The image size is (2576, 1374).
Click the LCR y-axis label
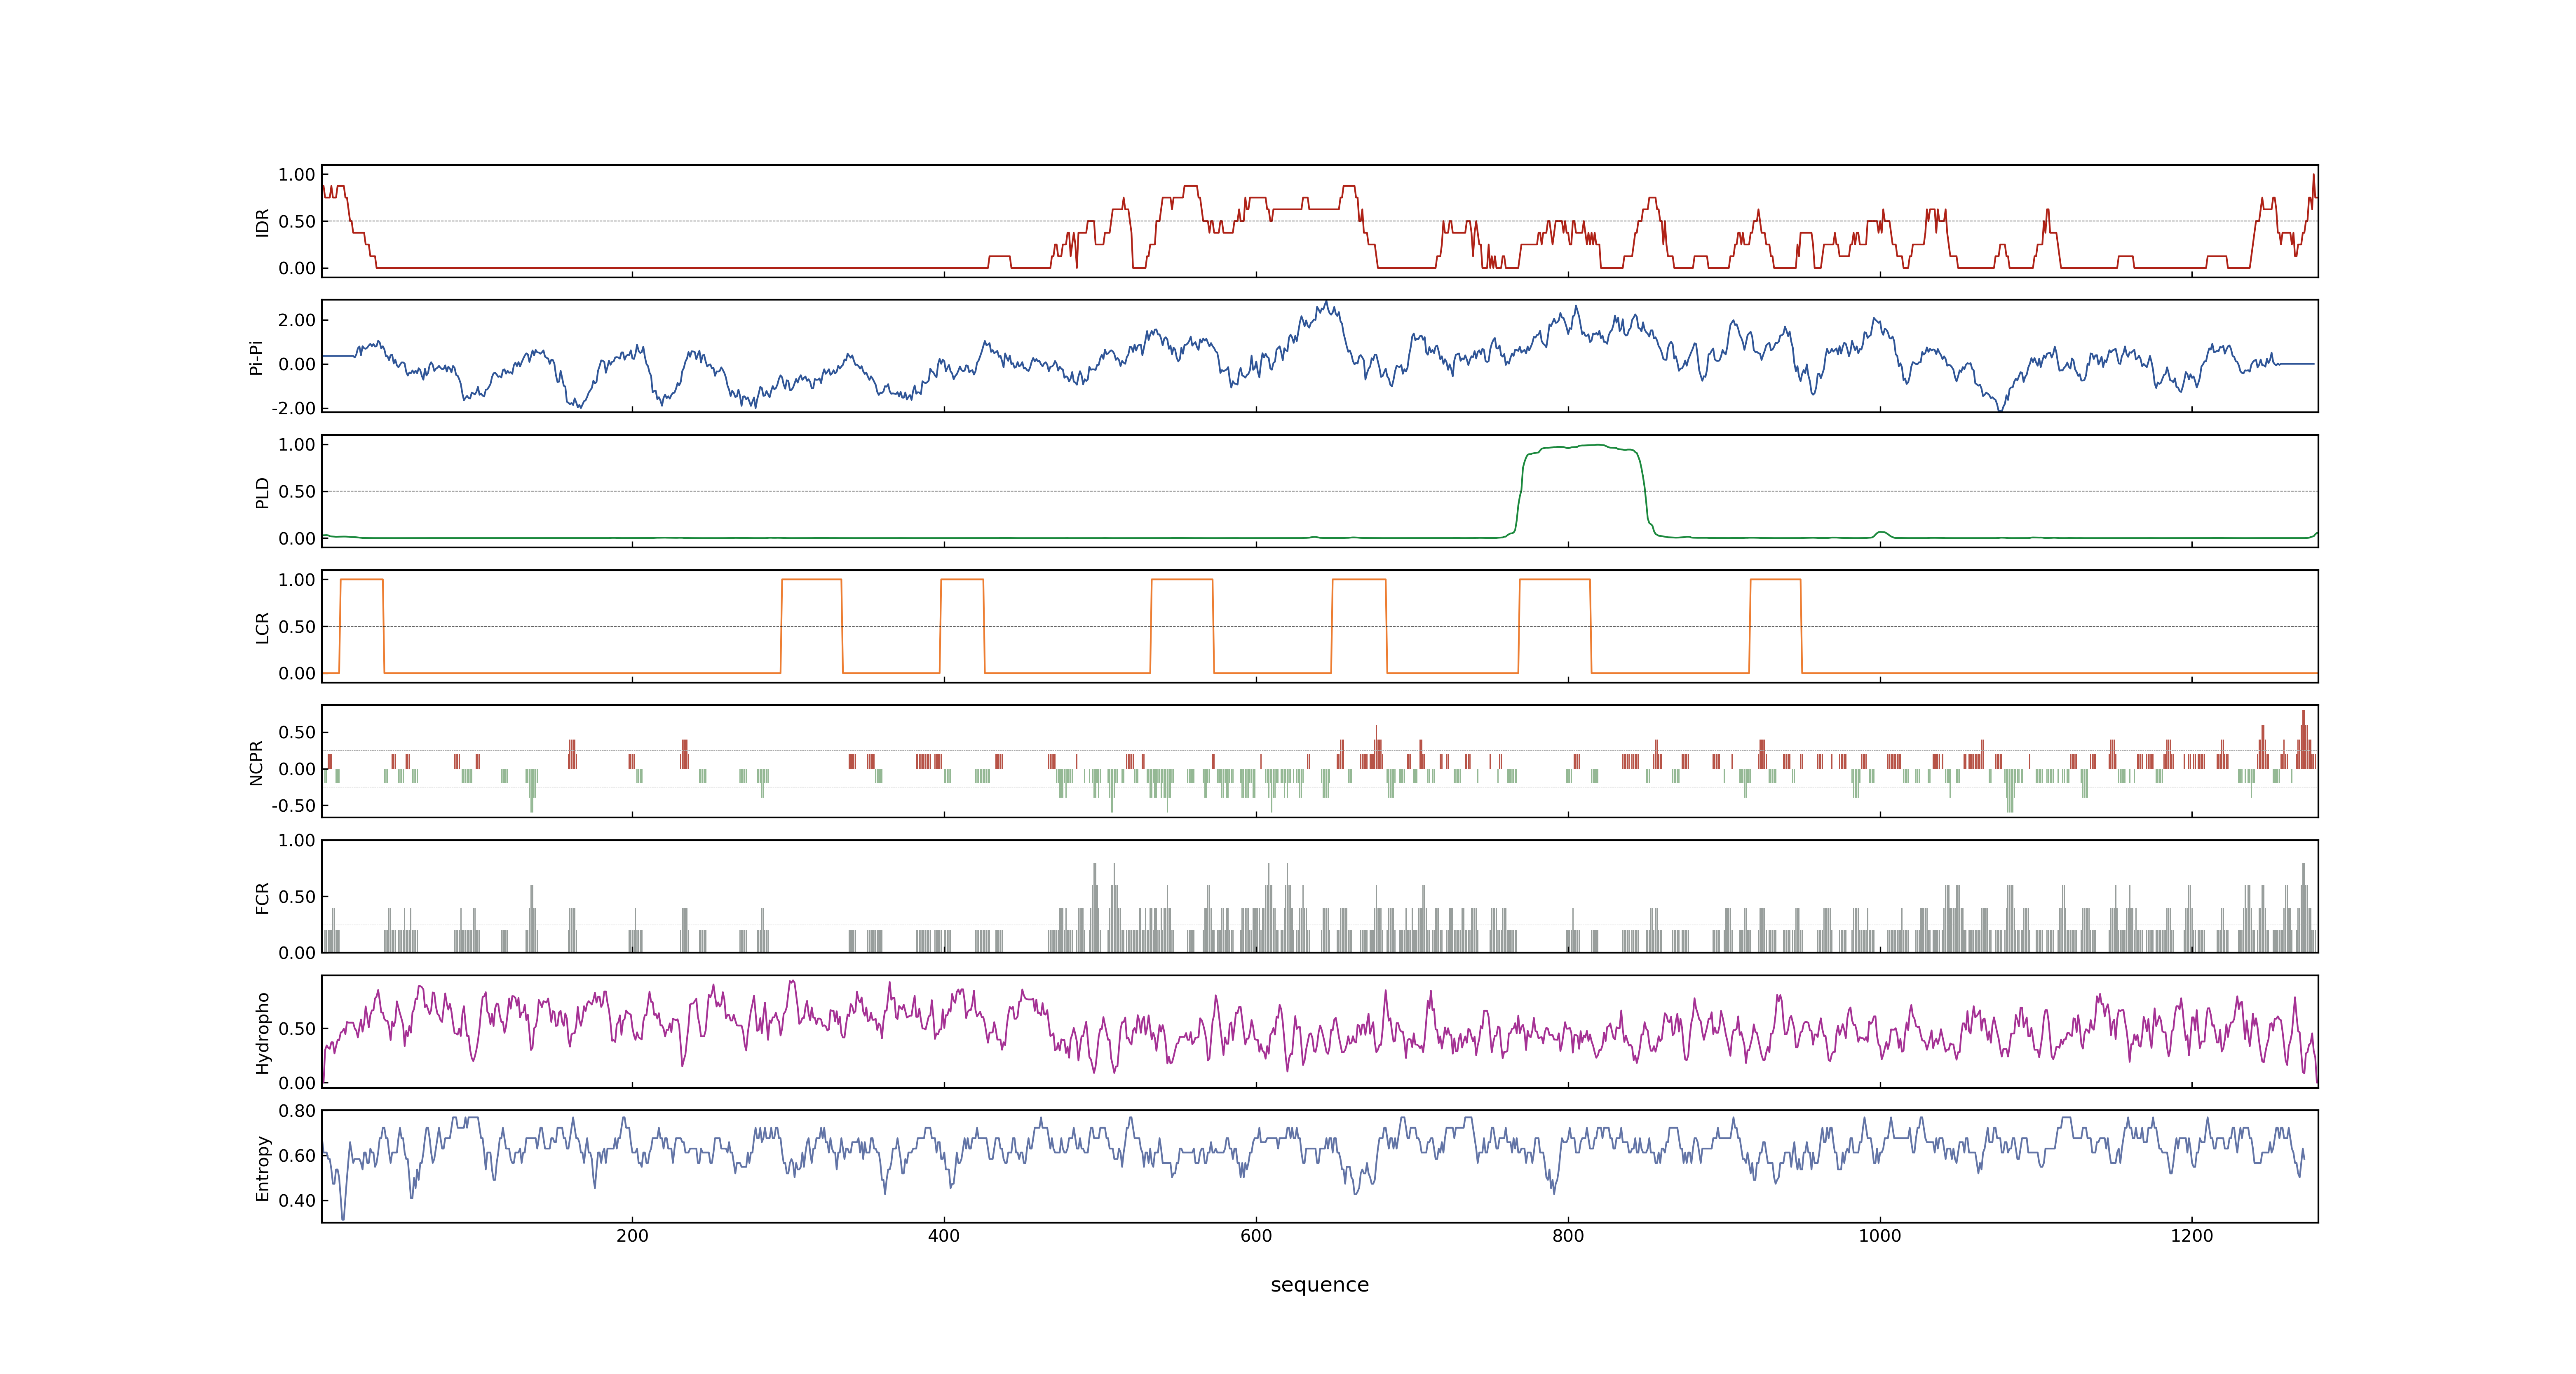click(x=262, y=627)
